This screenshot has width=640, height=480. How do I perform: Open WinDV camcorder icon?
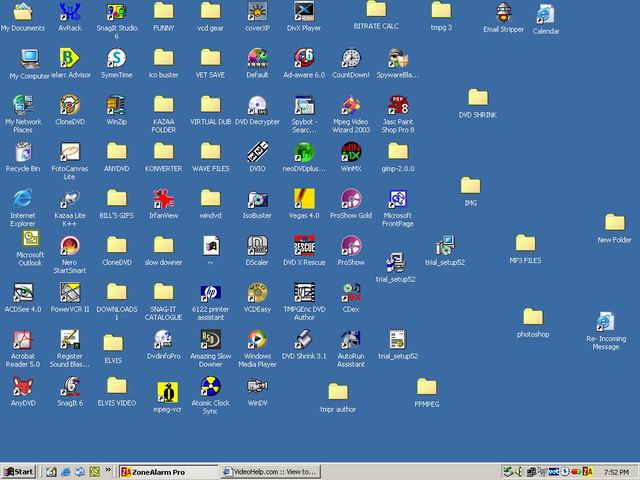click(x=258, y=387)
